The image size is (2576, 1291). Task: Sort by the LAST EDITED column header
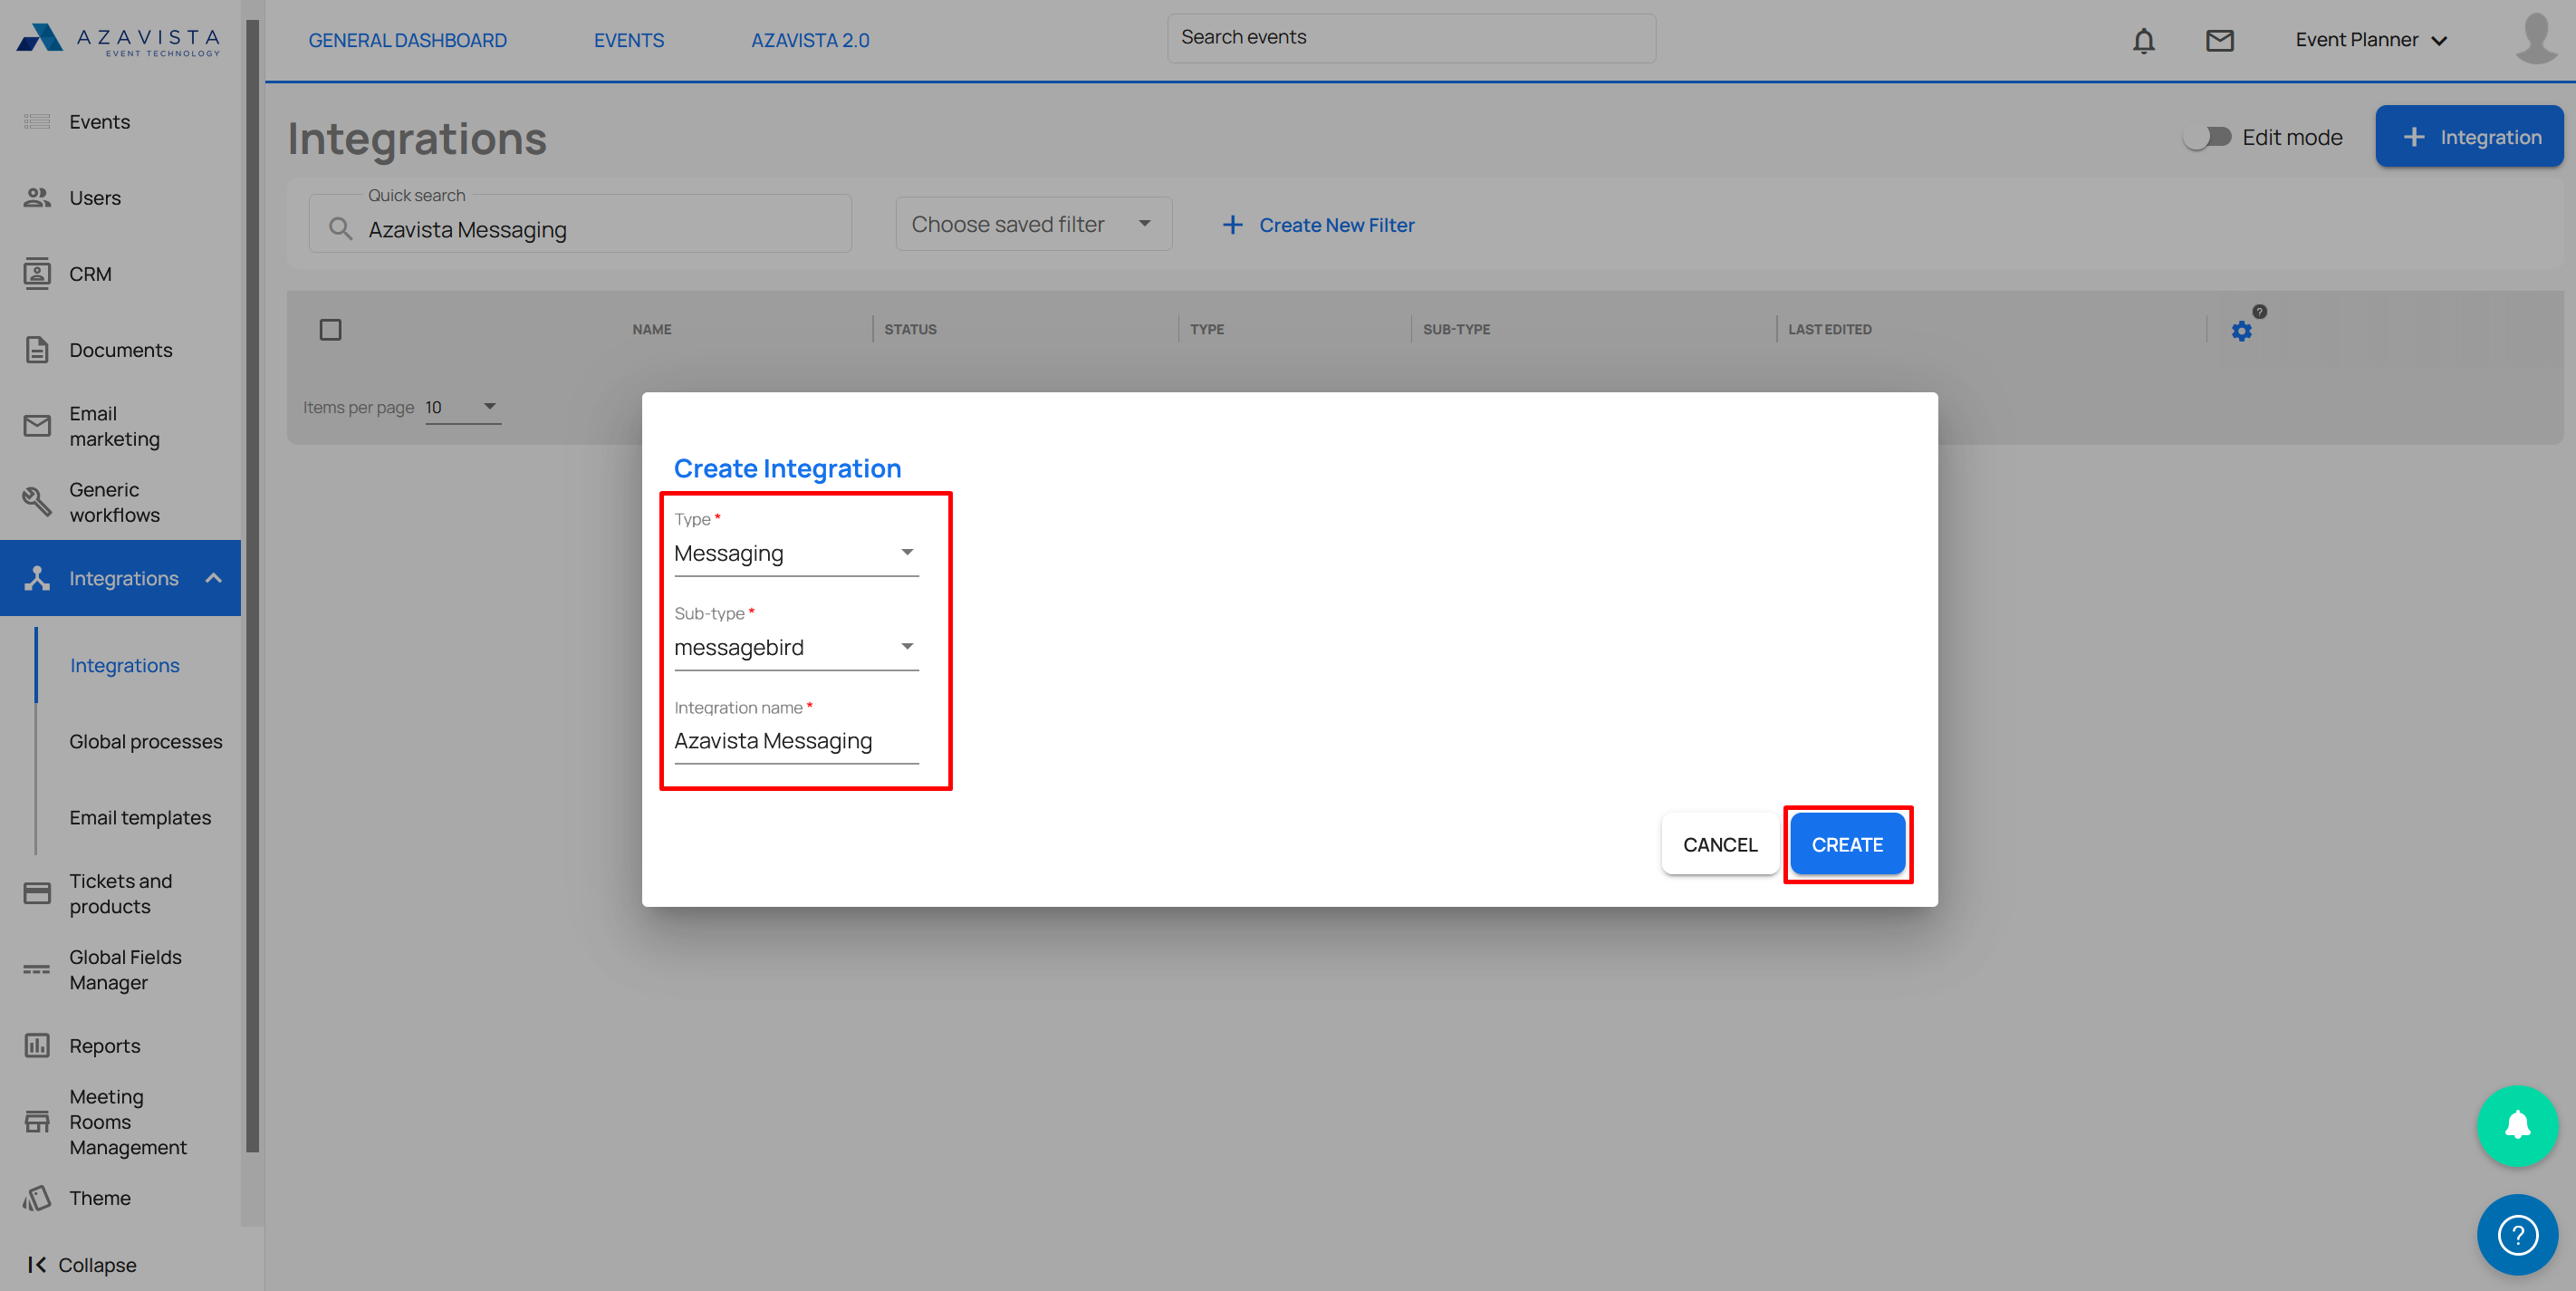(x=1829, y=329)
